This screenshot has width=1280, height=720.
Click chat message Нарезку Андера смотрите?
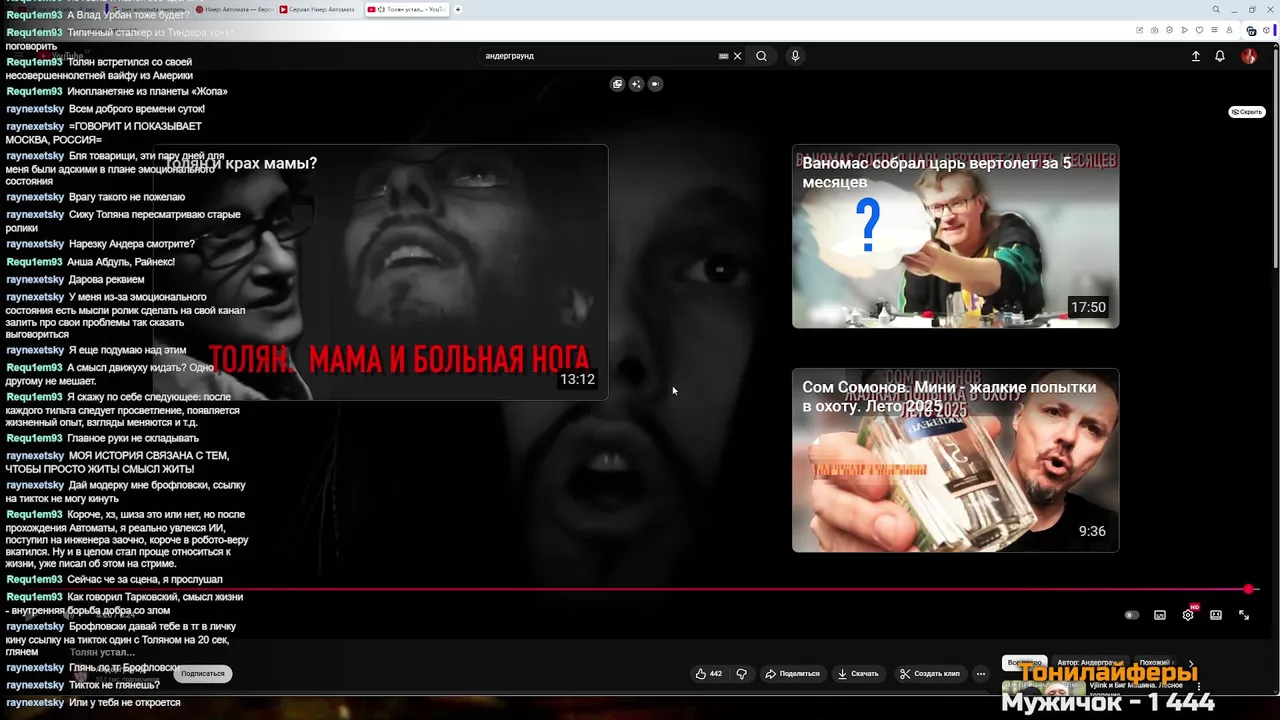[x=132, y=244]
